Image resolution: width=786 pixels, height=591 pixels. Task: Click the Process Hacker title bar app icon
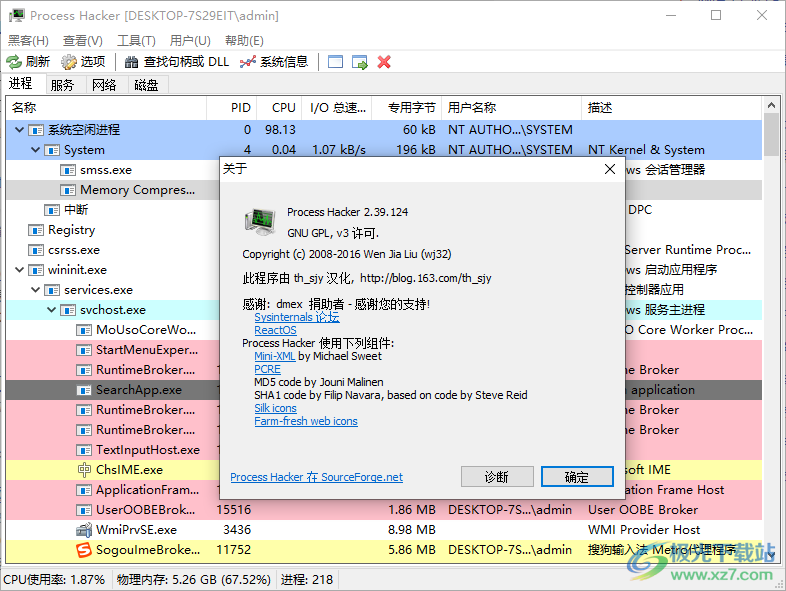pyautogui.click(x=17, y=16)
